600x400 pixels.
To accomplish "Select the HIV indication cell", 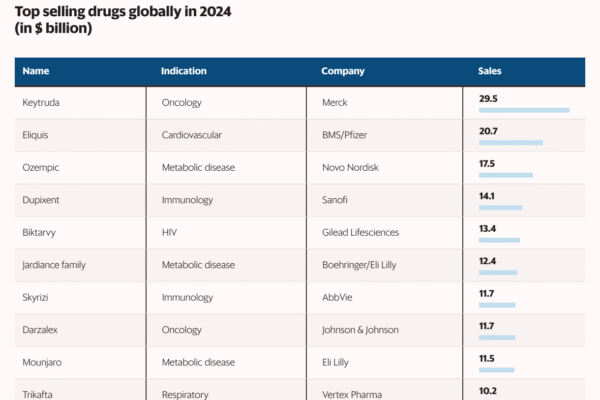I will [170, 232].
